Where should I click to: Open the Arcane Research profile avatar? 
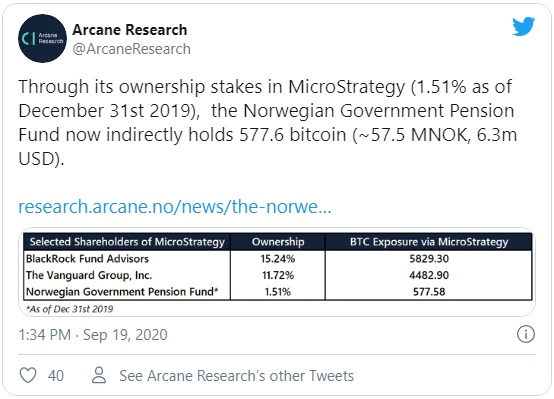point(42,39)
